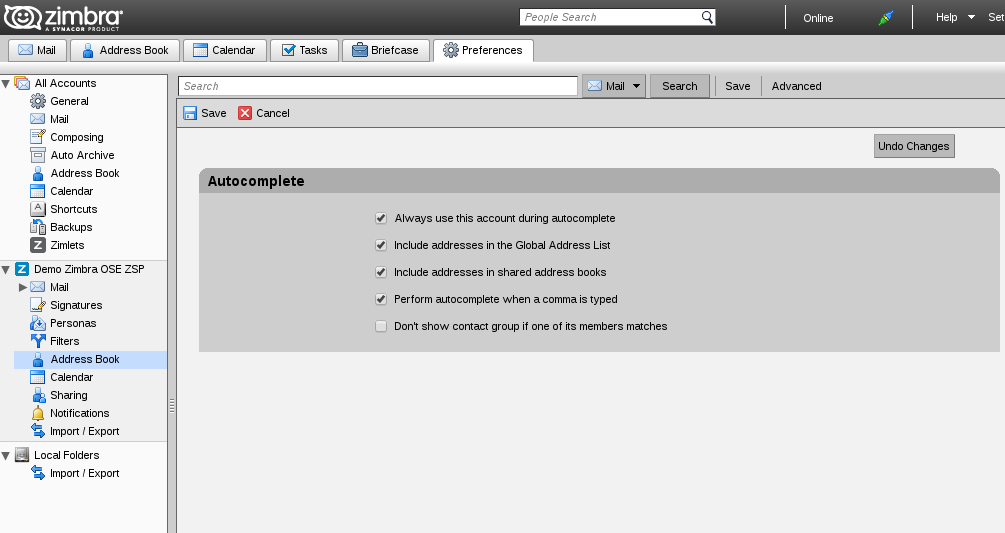Open Personas icon in account tree
The image size is (1005, 533).
[38, 323]
